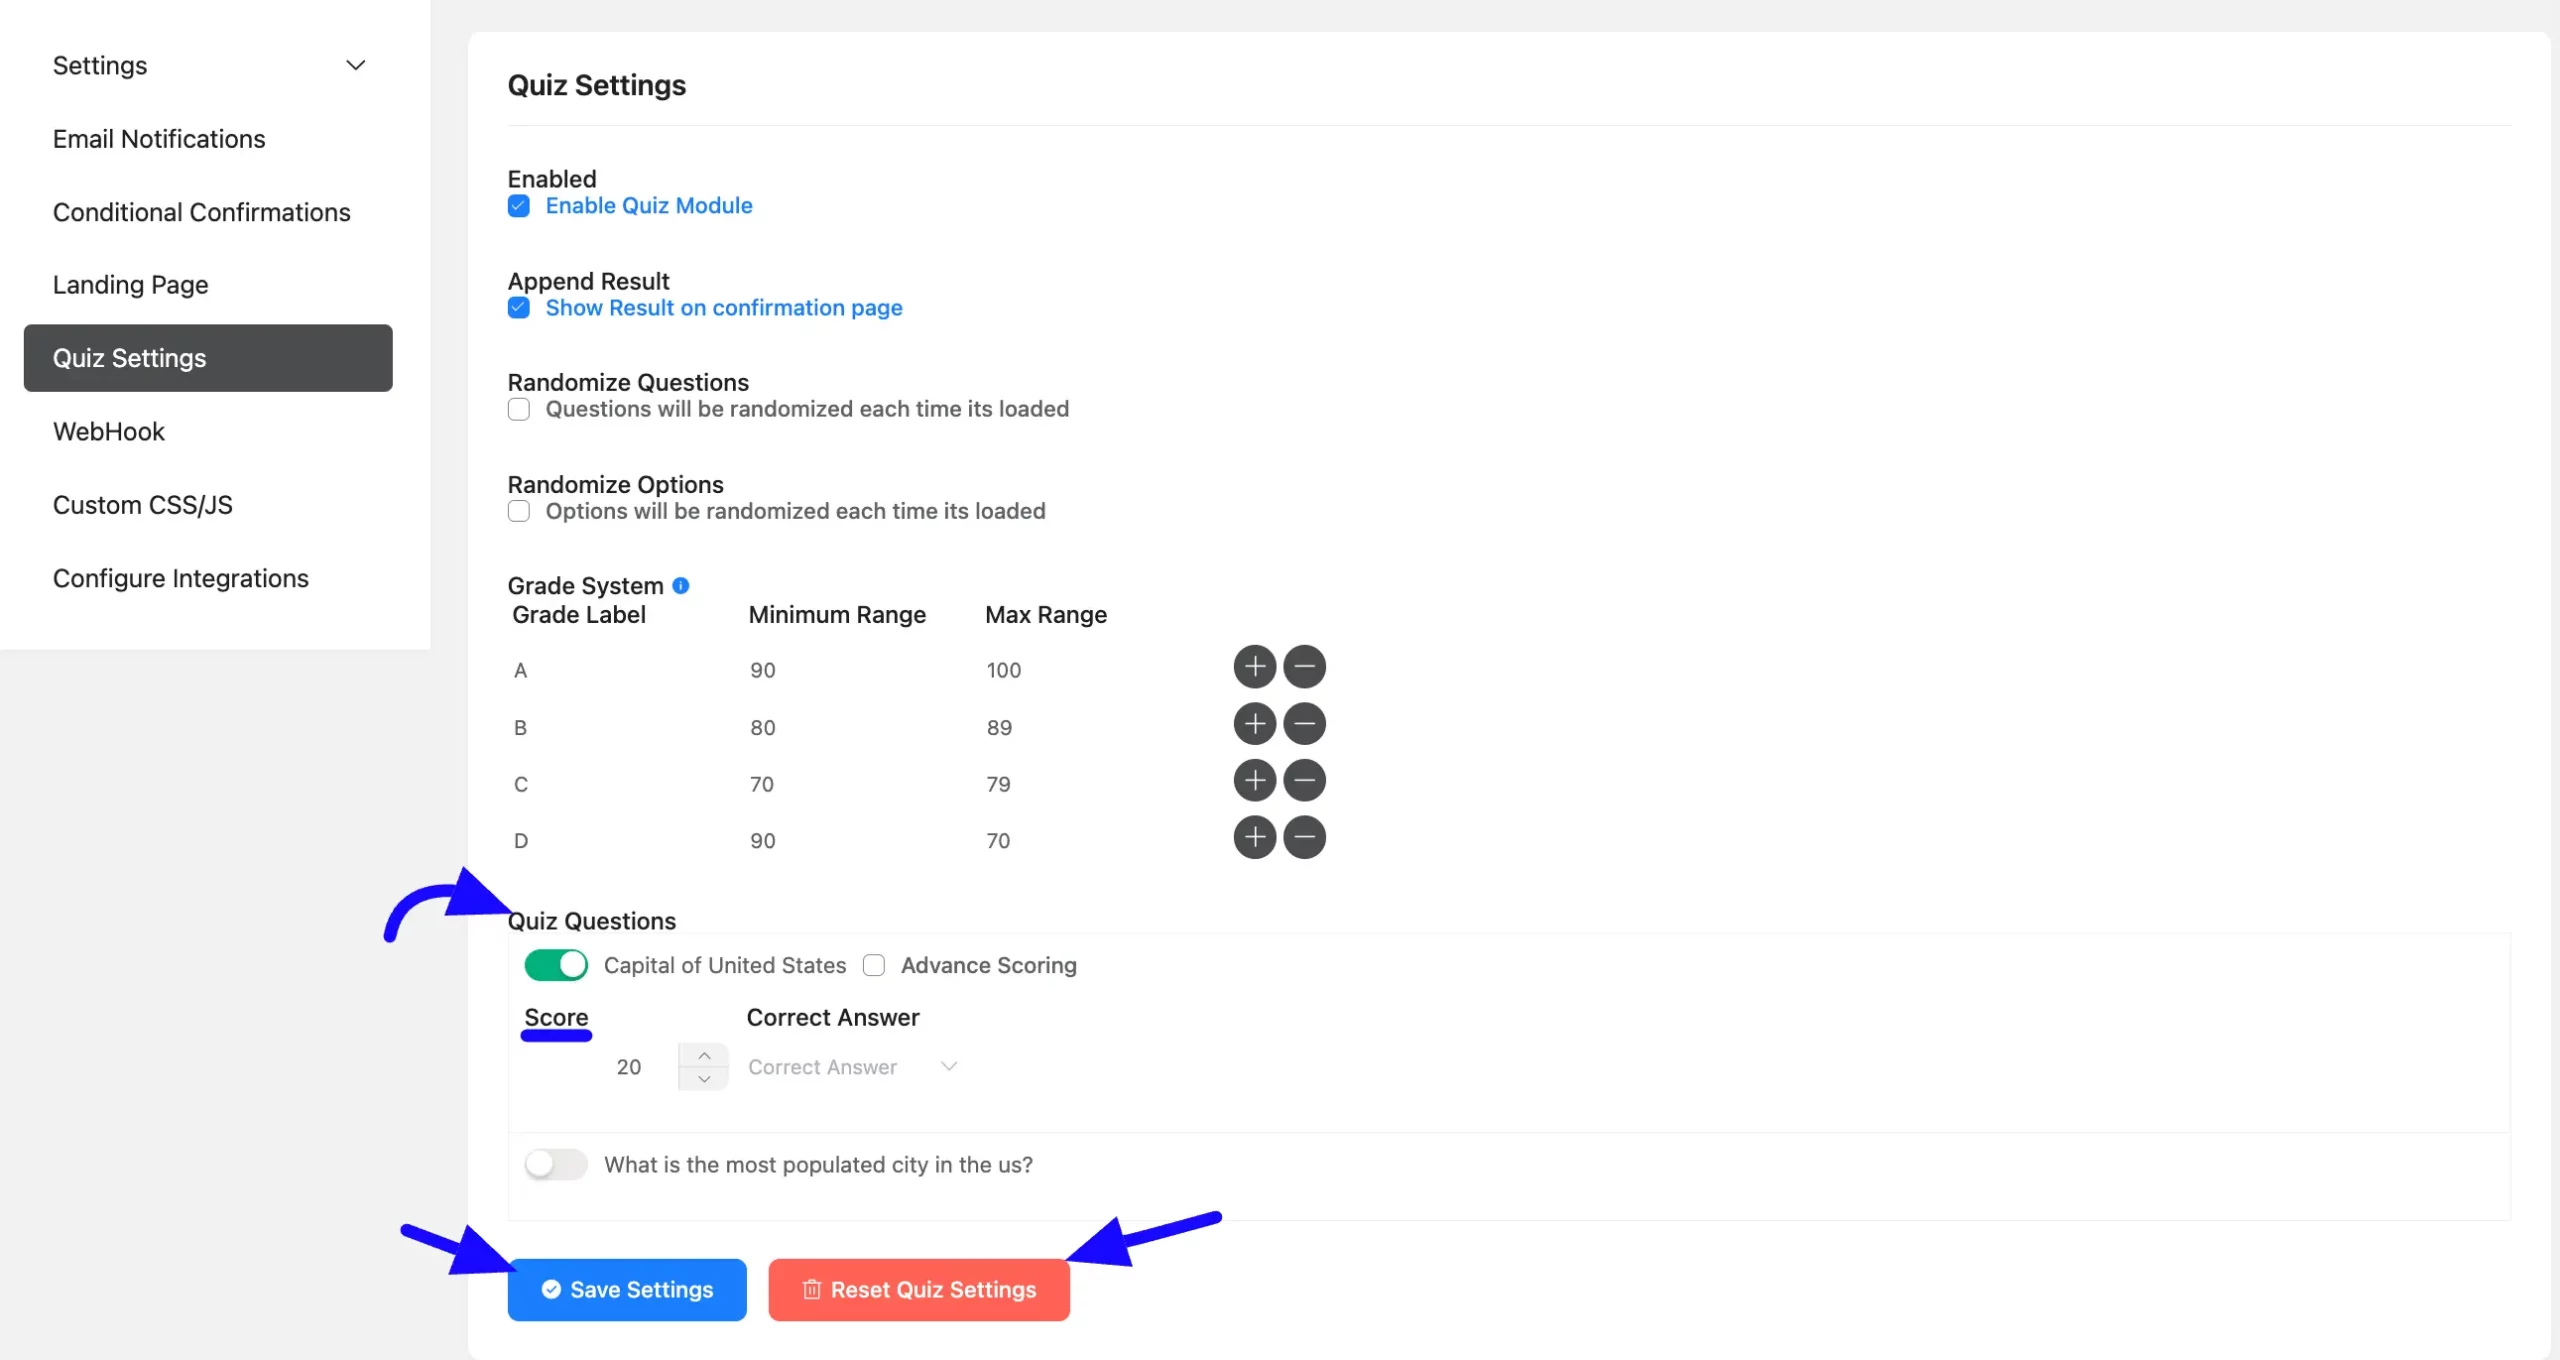Screen dimensions: 2560x1360
Task: Go to WebHook settings
Action: click(x=109, y=432)
